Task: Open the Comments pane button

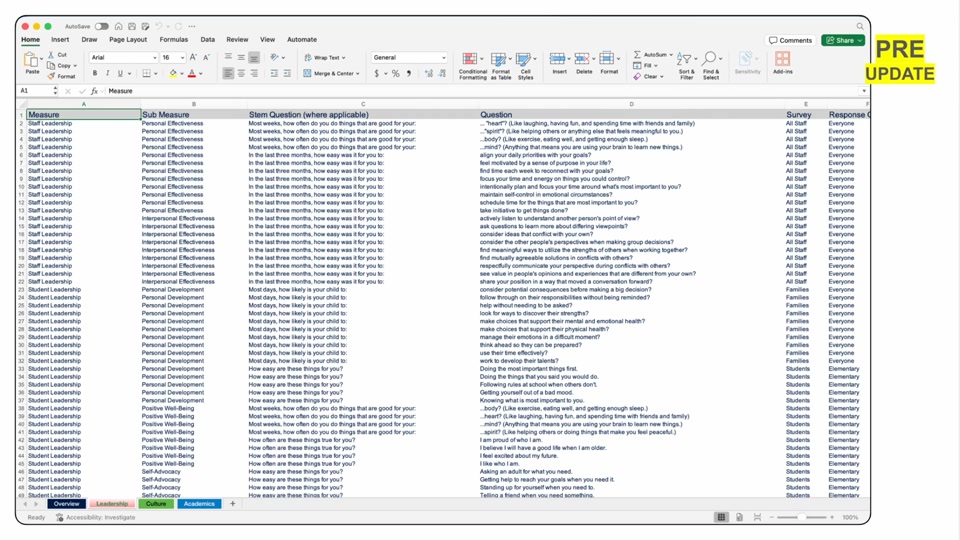Action: (x=790, y=40)
